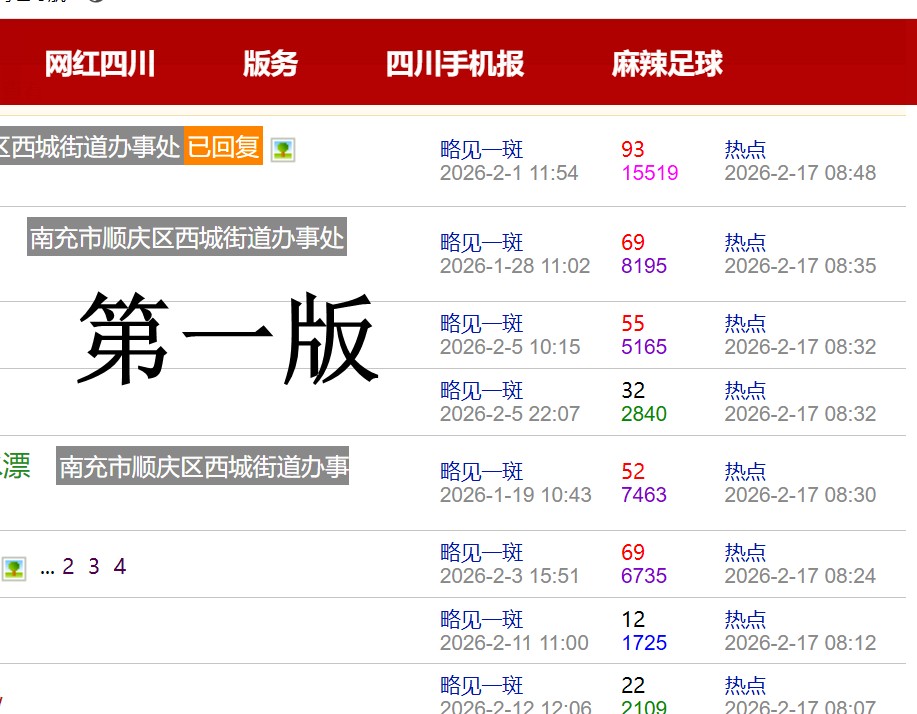Click image icon before page links 2 3 4
Image resolution: width=917 pixels, height=714 pixels.
14,568
